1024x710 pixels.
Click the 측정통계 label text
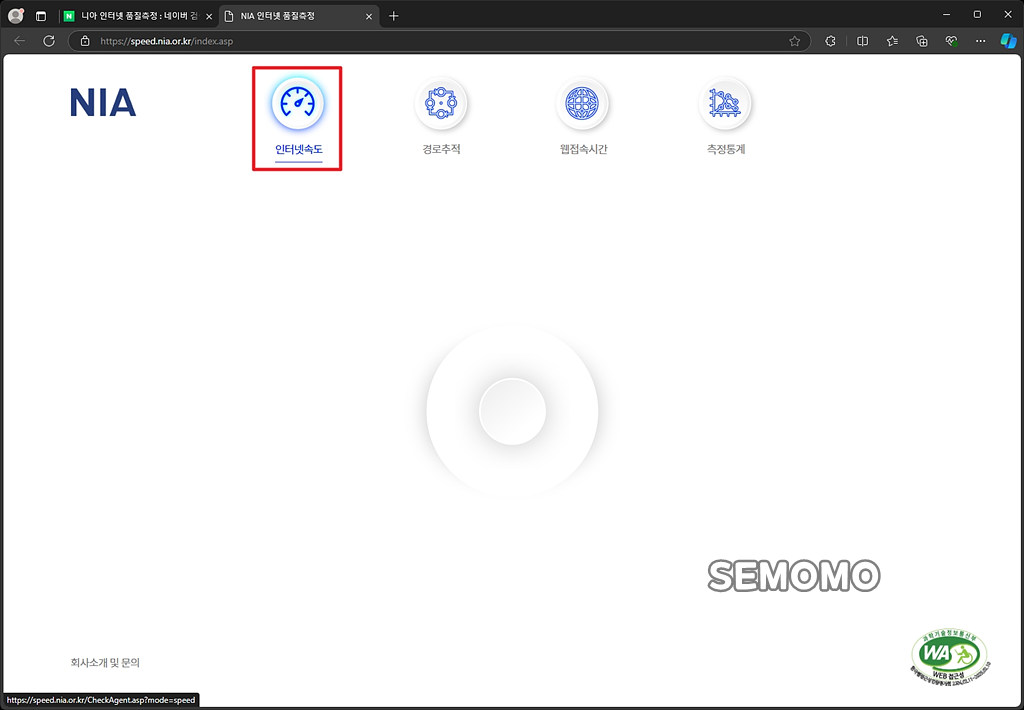[x=726, y=149]
